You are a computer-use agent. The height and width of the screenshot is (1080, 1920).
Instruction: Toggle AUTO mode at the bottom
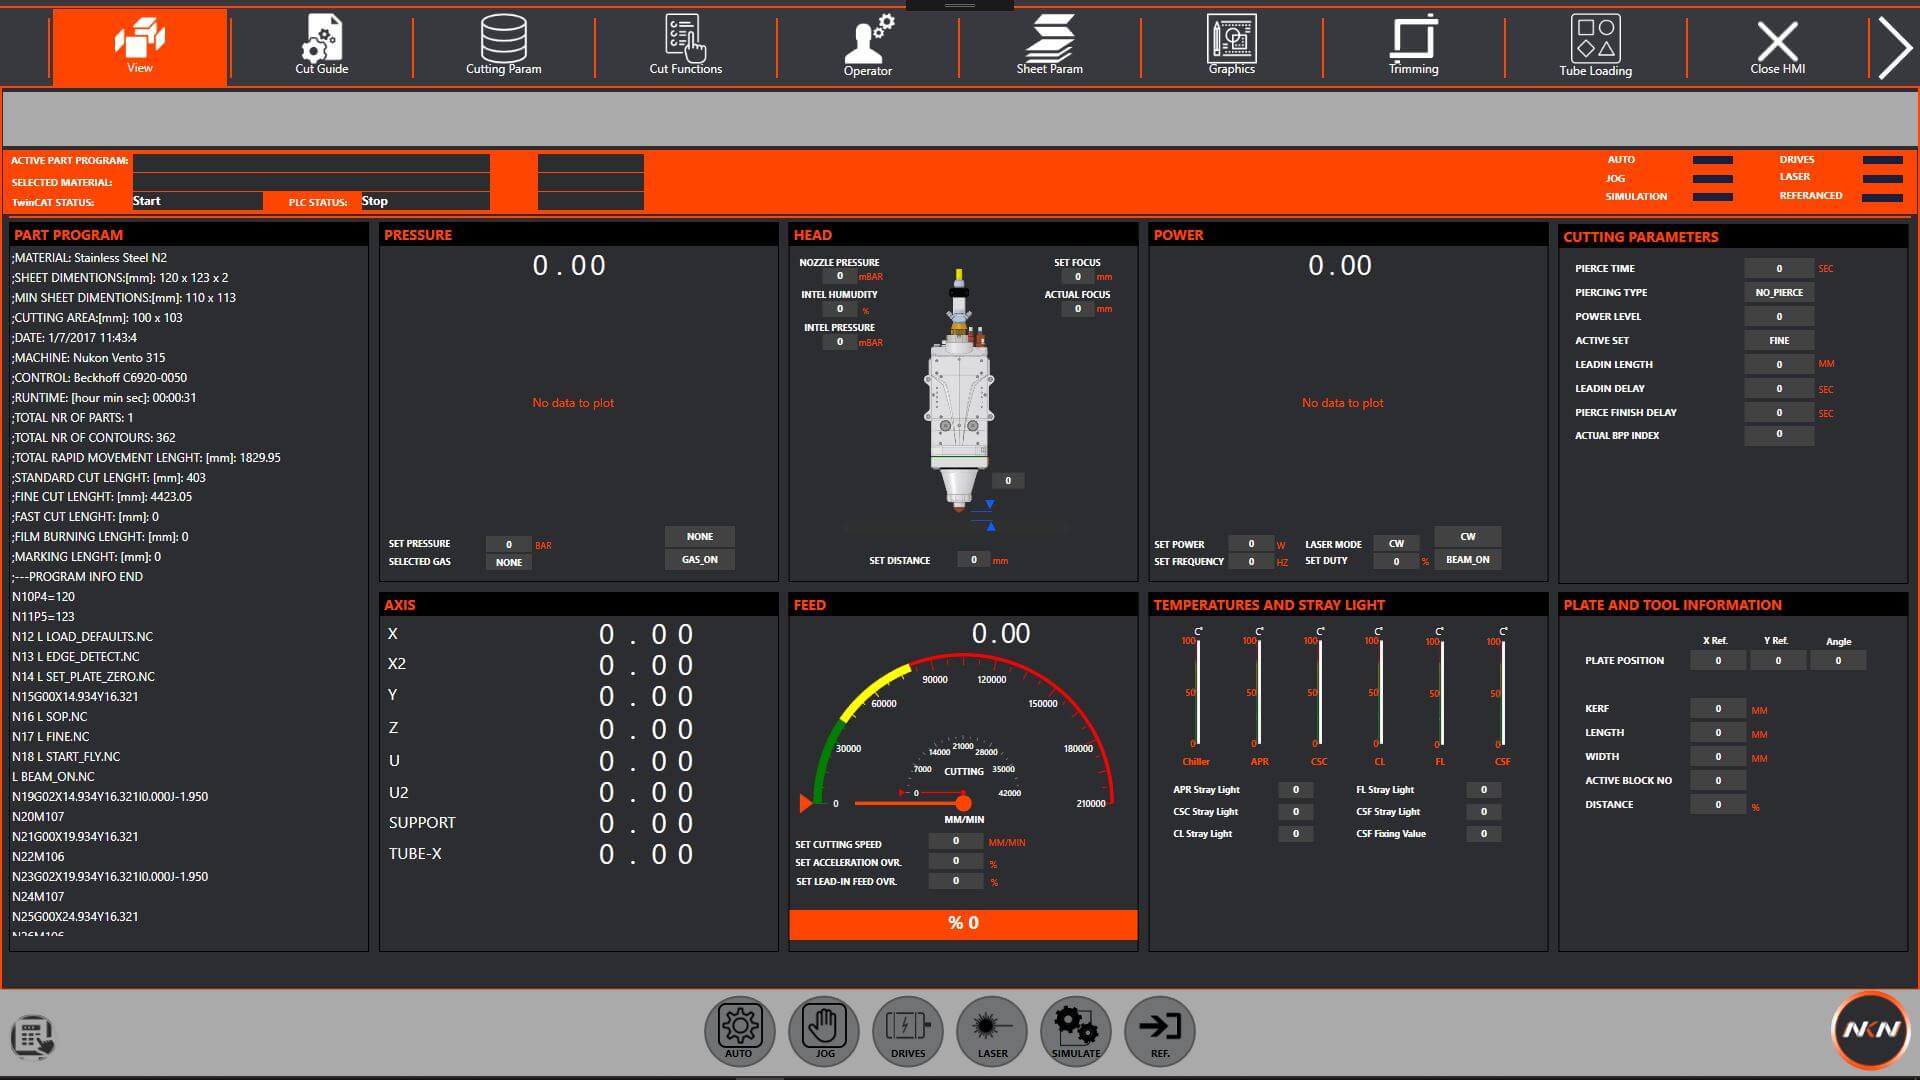click(x=739, y=1030)
